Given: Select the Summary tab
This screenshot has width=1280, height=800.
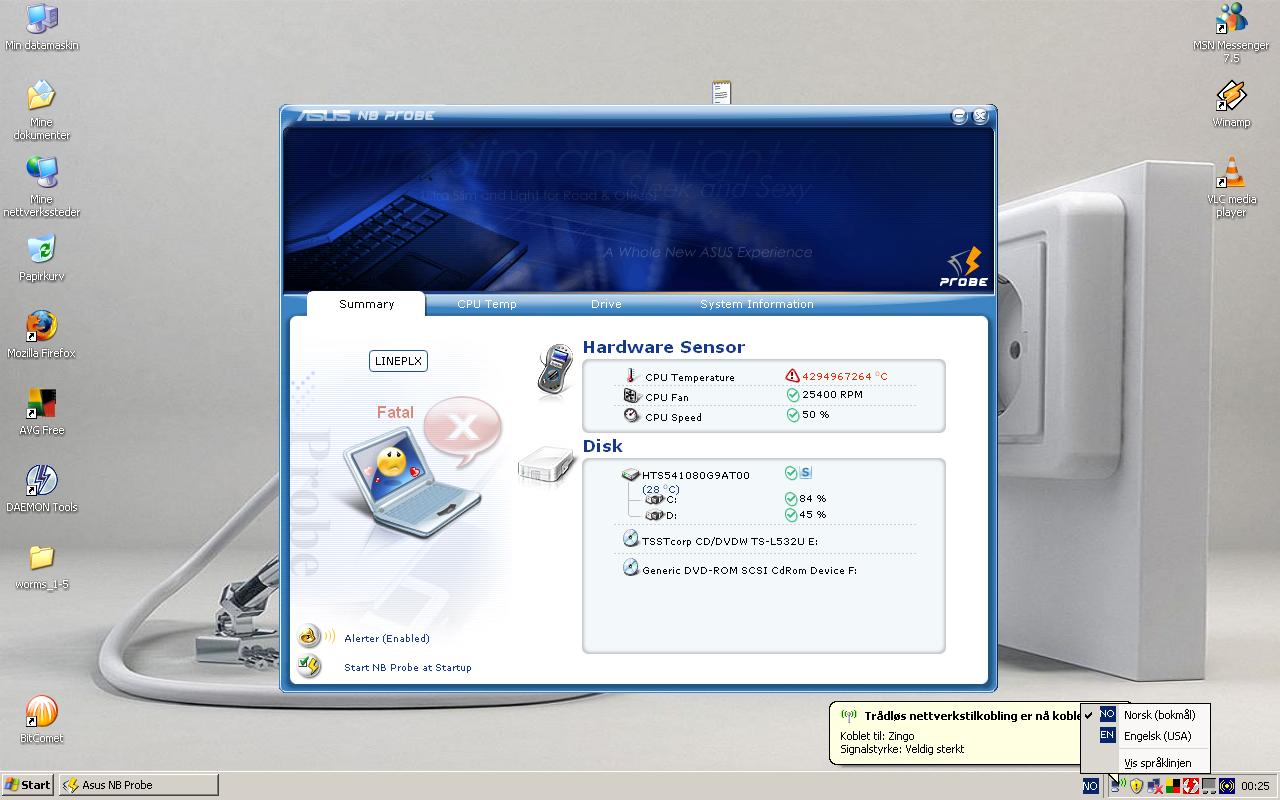Looking at the screenshot, I should 366,304.
